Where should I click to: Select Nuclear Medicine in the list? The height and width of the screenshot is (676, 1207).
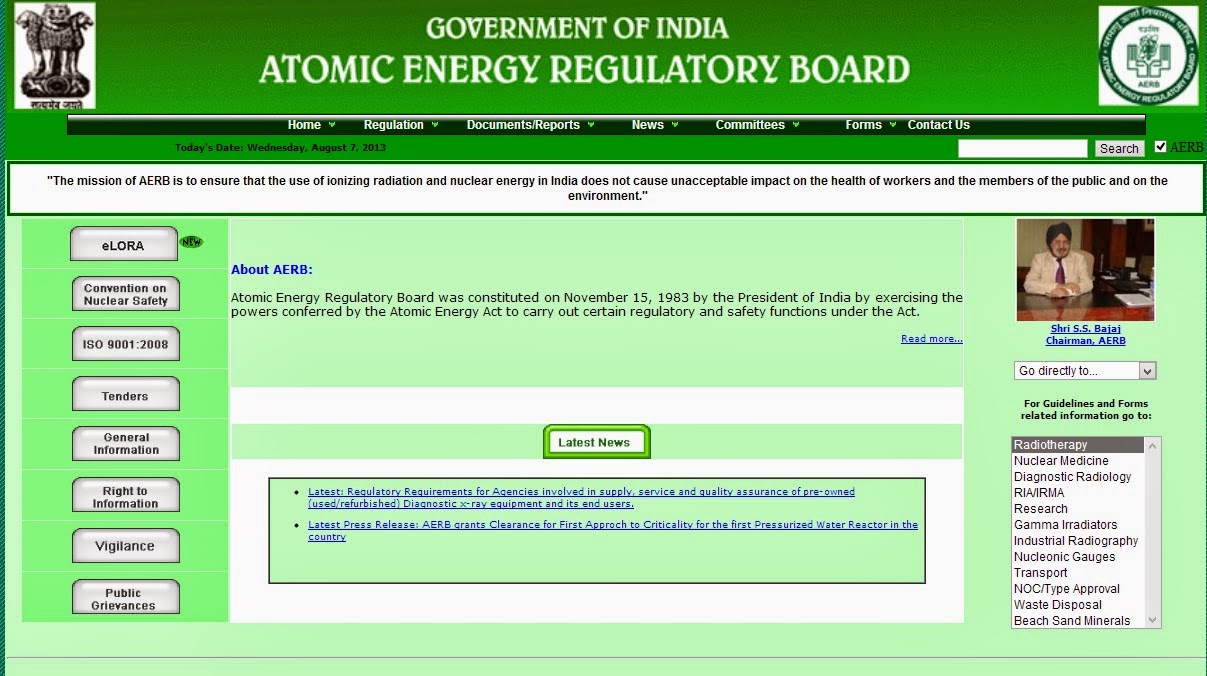click(1078, 461)
